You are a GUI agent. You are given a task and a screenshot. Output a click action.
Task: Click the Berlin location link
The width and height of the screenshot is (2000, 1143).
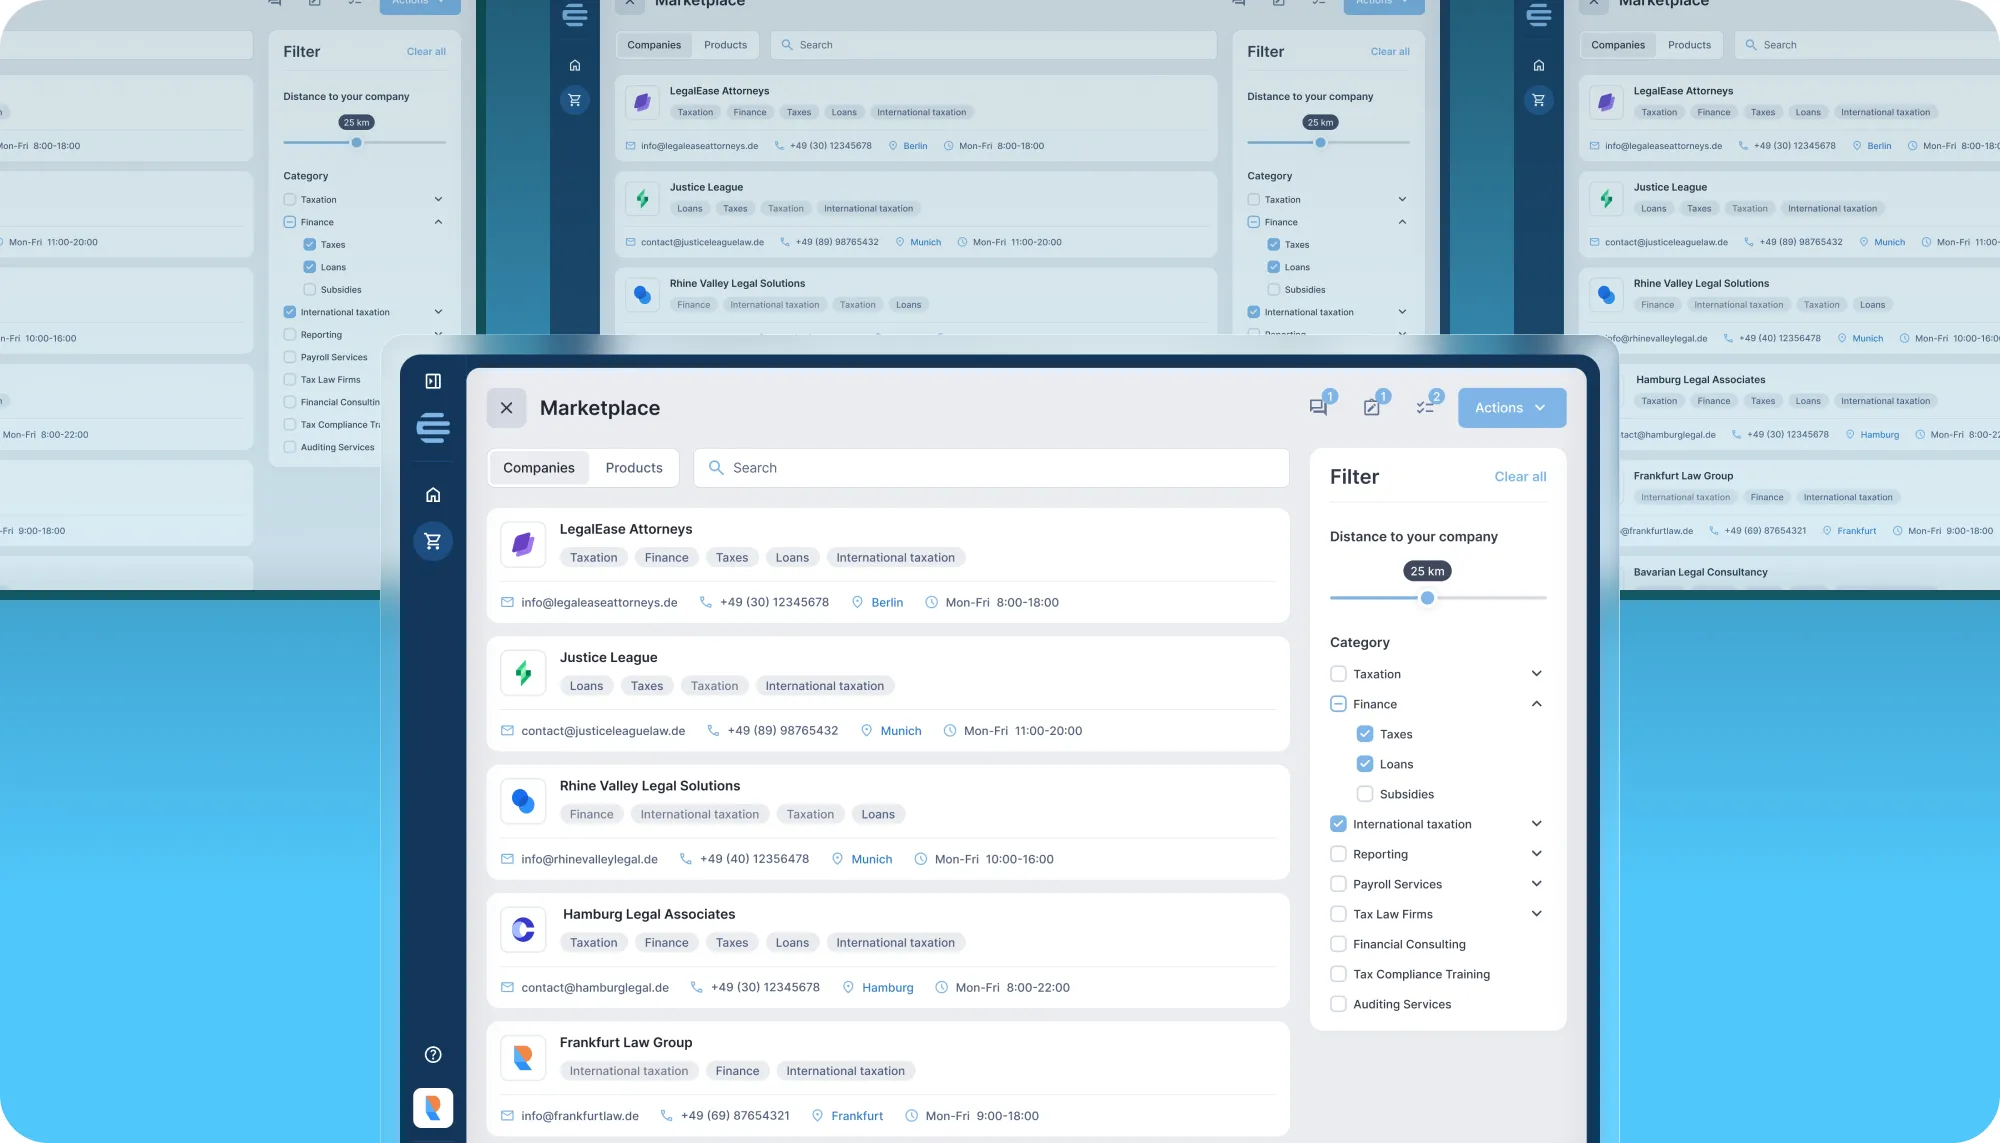[886, 603]
